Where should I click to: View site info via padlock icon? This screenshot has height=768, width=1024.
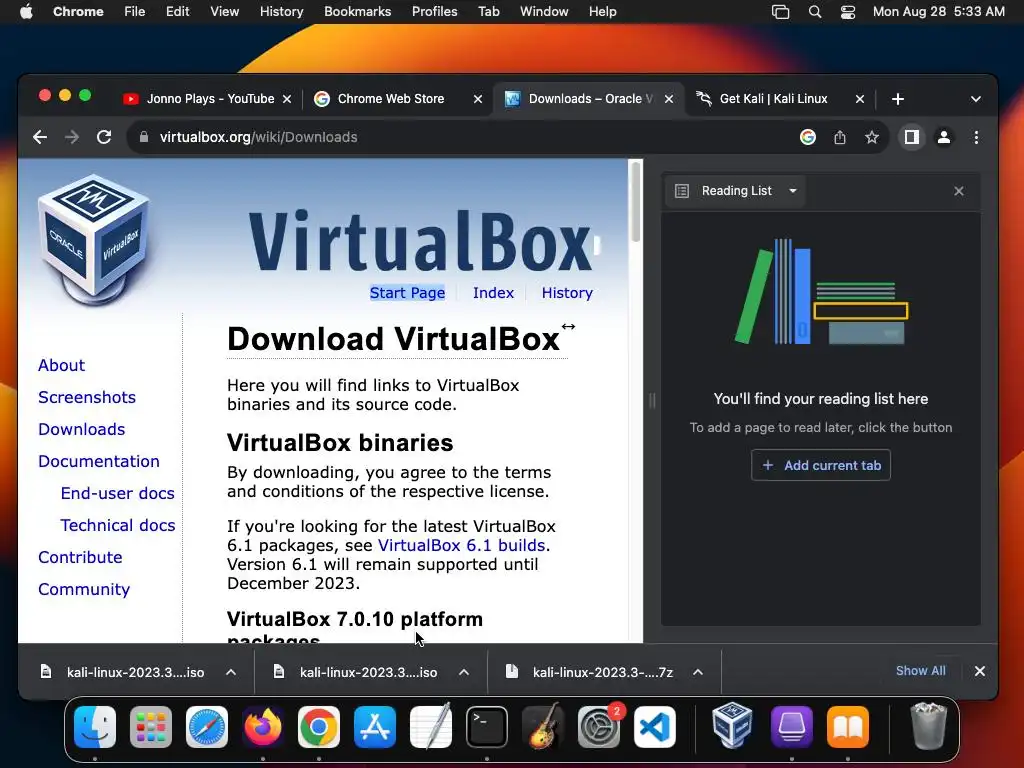[x=144, y=137]
